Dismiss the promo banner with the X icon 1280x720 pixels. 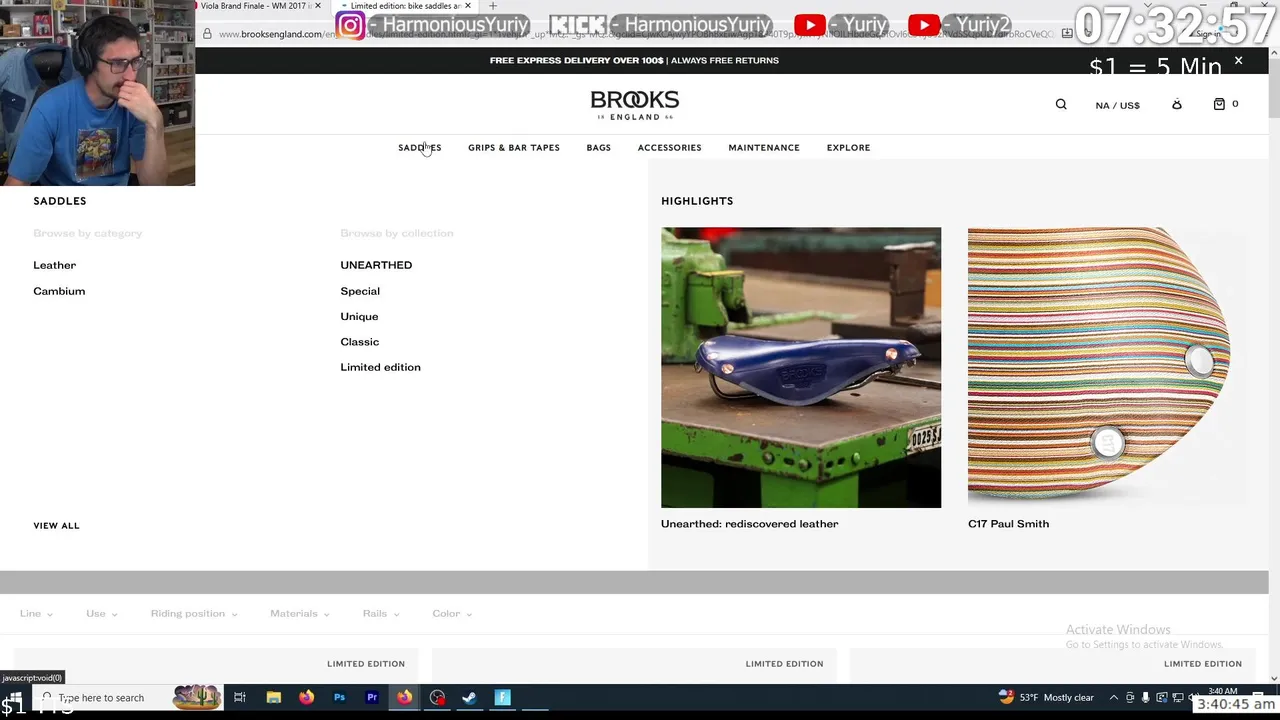pyautogui.click(x=1238, y=61)
